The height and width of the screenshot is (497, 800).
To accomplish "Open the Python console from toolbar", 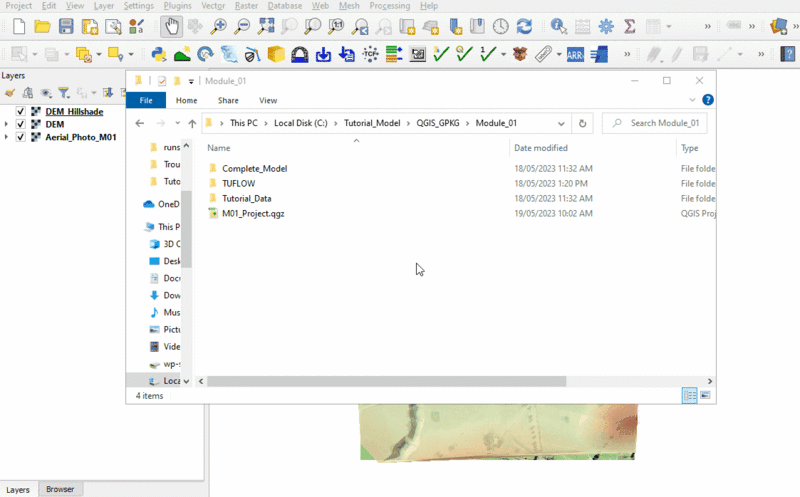I will pos(158,54).
